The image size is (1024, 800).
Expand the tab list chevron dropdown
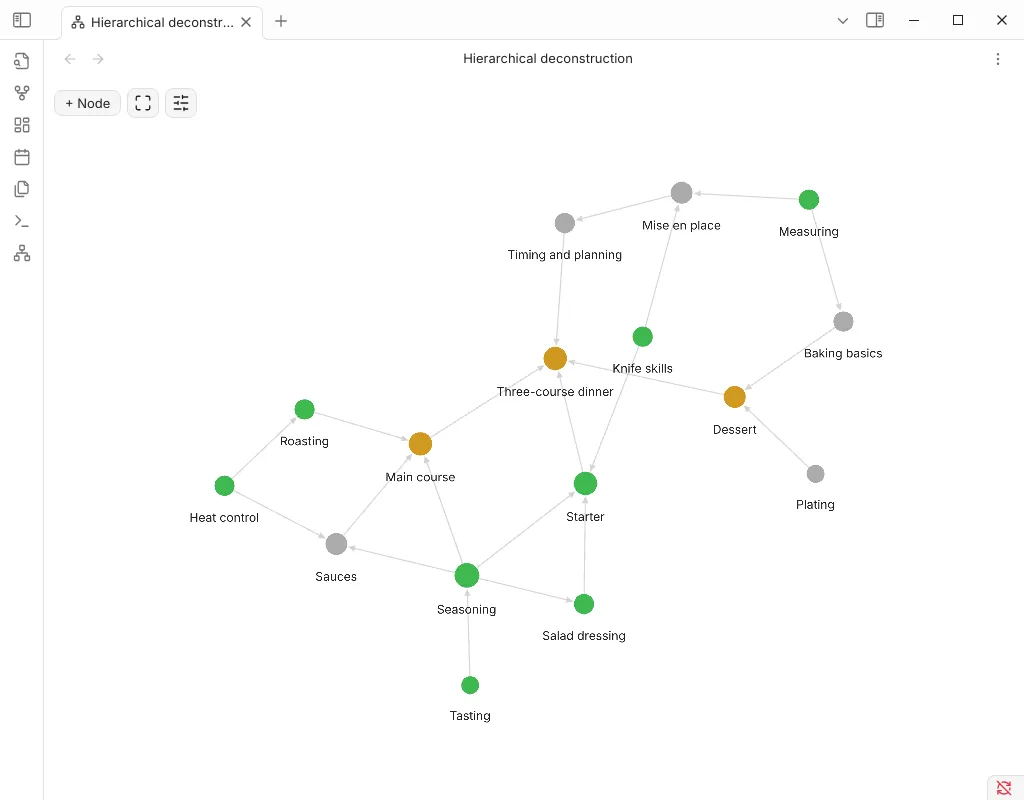click(x=842, y=21)
